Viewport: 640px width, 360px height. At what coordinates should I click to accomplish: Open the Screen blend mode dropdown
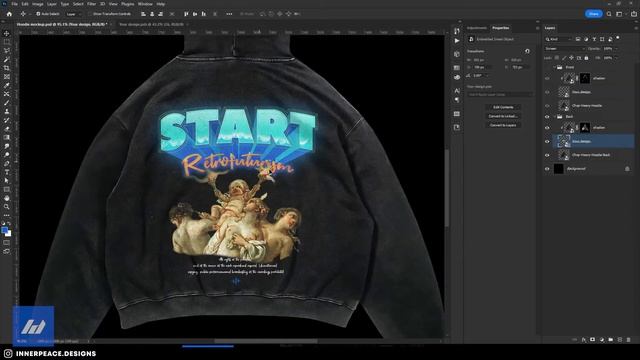(x=565, y=49)
